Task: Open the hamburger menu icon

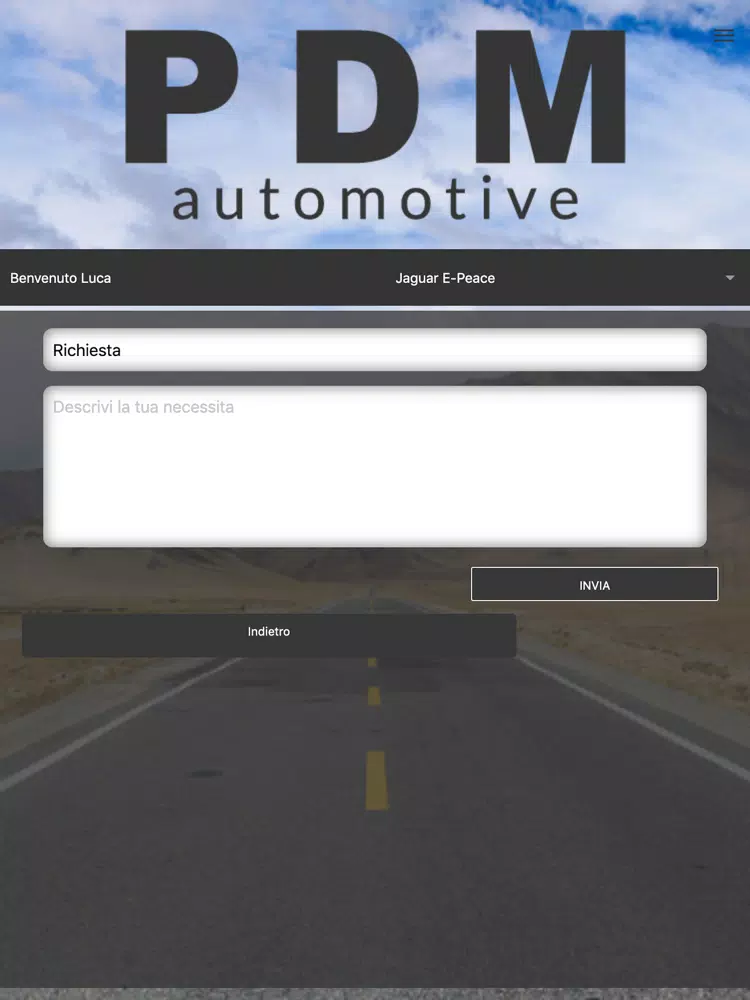Action: (723, 36)
